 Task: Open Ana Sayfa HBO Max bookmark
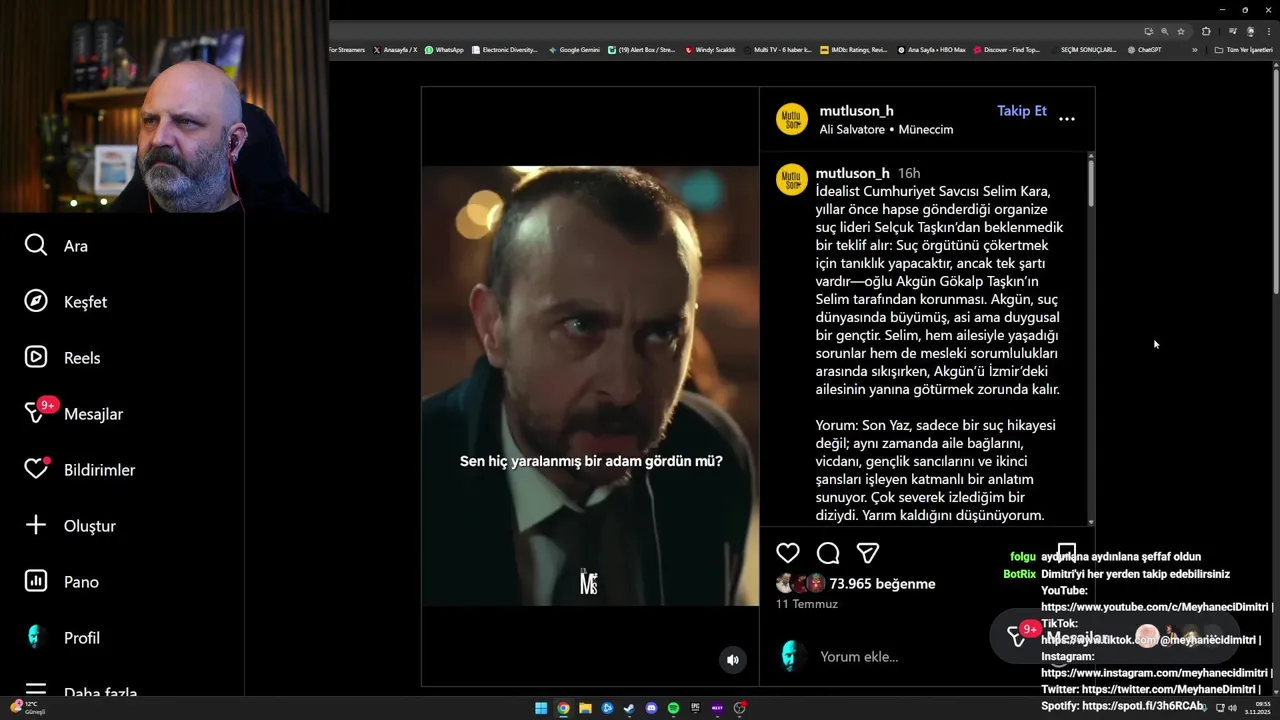[x=931, y=50]
